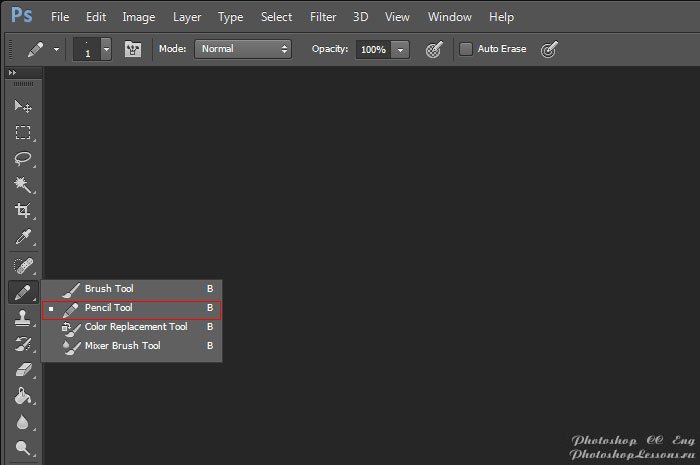Click the Opacity 100% value field
The image size is (700, 465).
click(x=374, y=49)
